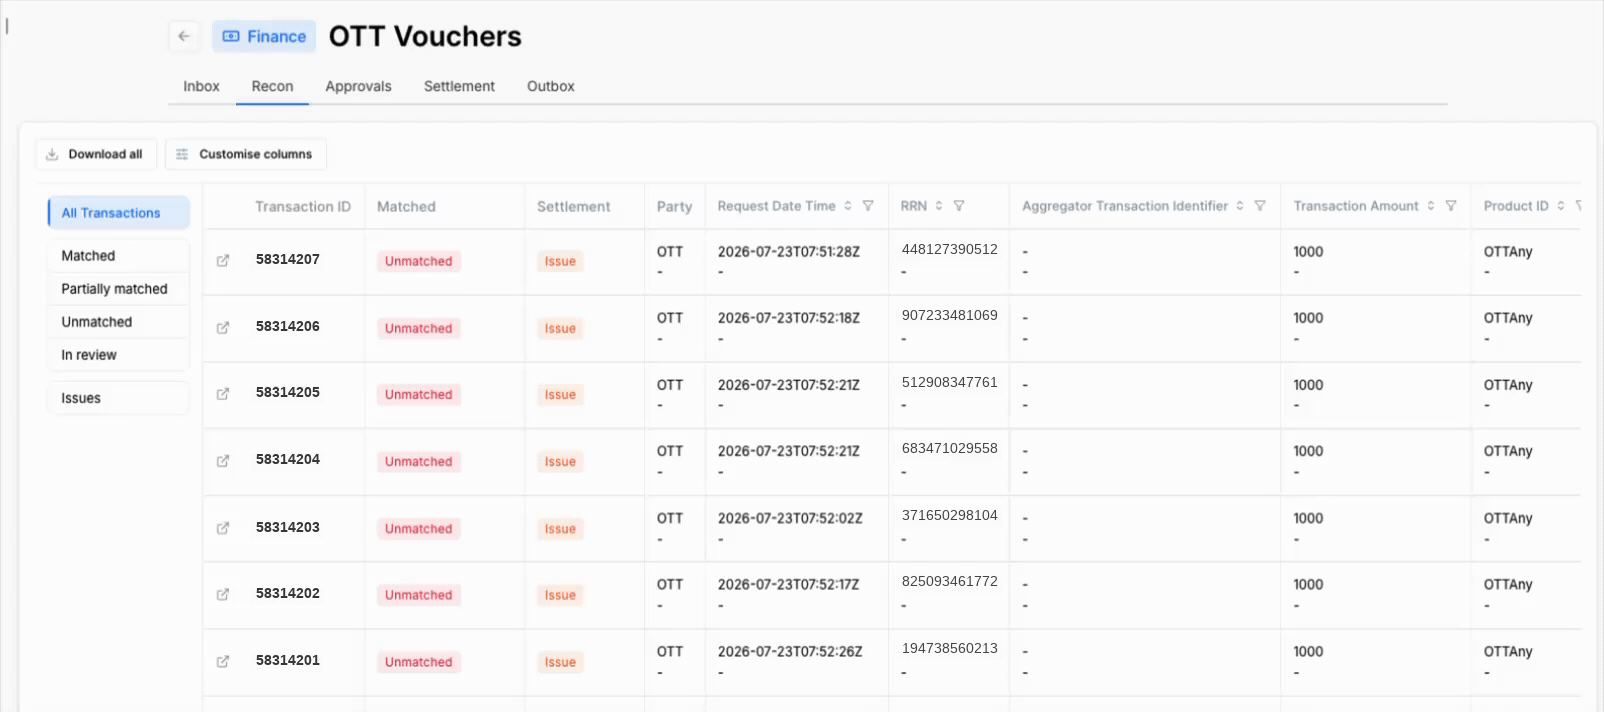The height and width of the screenshot is (712, 1604).
Task: Open external link icon for transaction 58314202
Action: 223,594
